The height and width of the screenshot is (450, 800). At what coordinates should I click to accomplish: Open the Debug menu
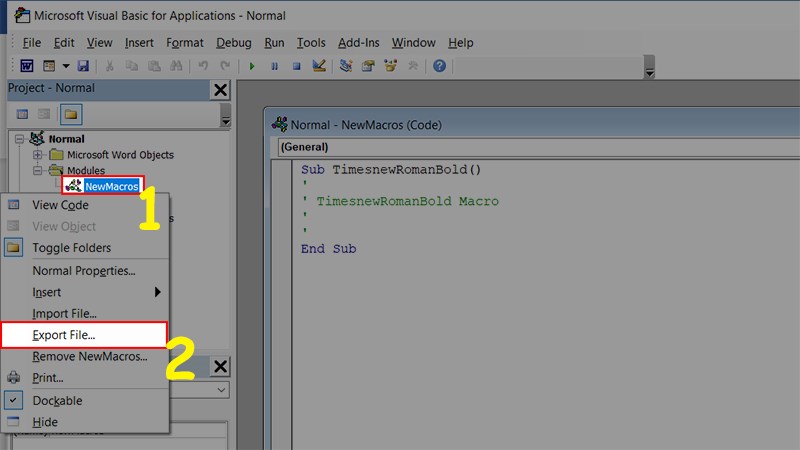pos(234,43)
